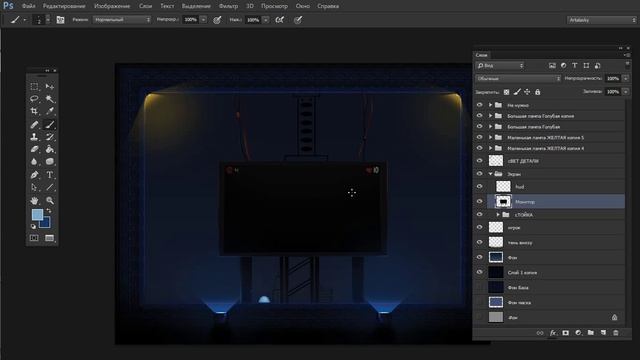This screenshot has height=360, width=640.
Task: Select the Magic Wand tool
Action: (x=50, y=99)
